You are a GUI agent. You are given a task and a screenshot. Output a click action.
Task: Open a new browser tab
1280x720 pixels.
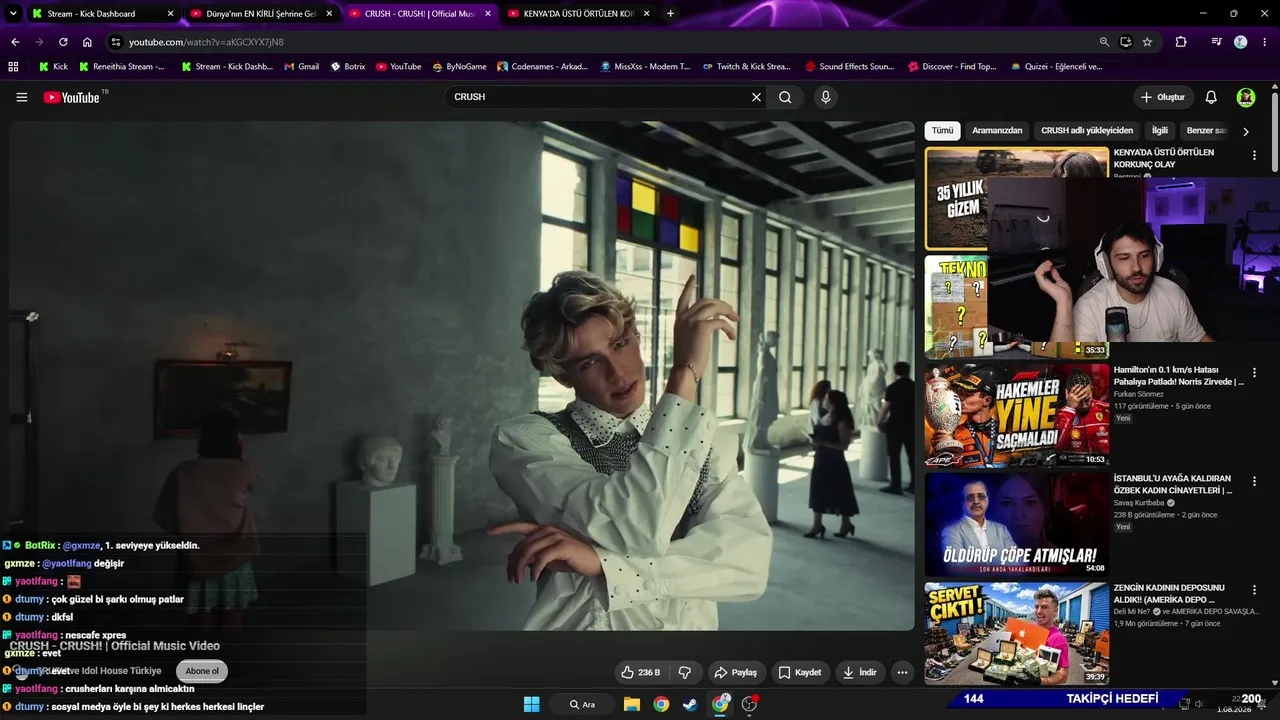coord(670,13)
